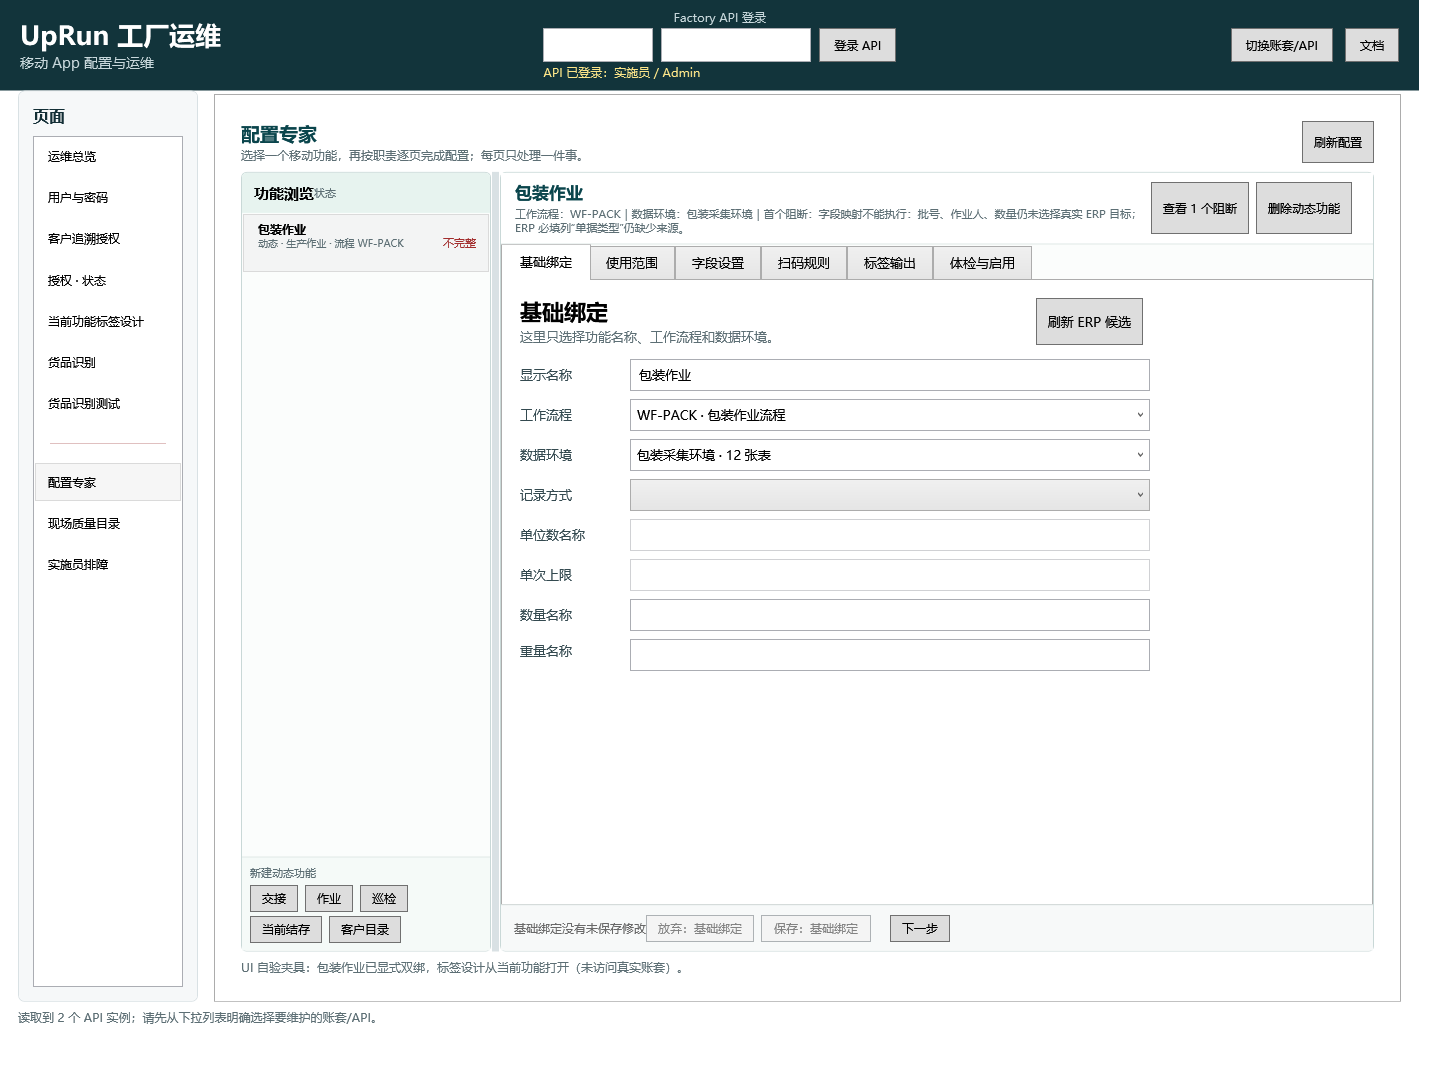This screenshot has width=1435, height=1078.
Task: Open the 体检与启用 tab
Action: (x=982, y=263)
